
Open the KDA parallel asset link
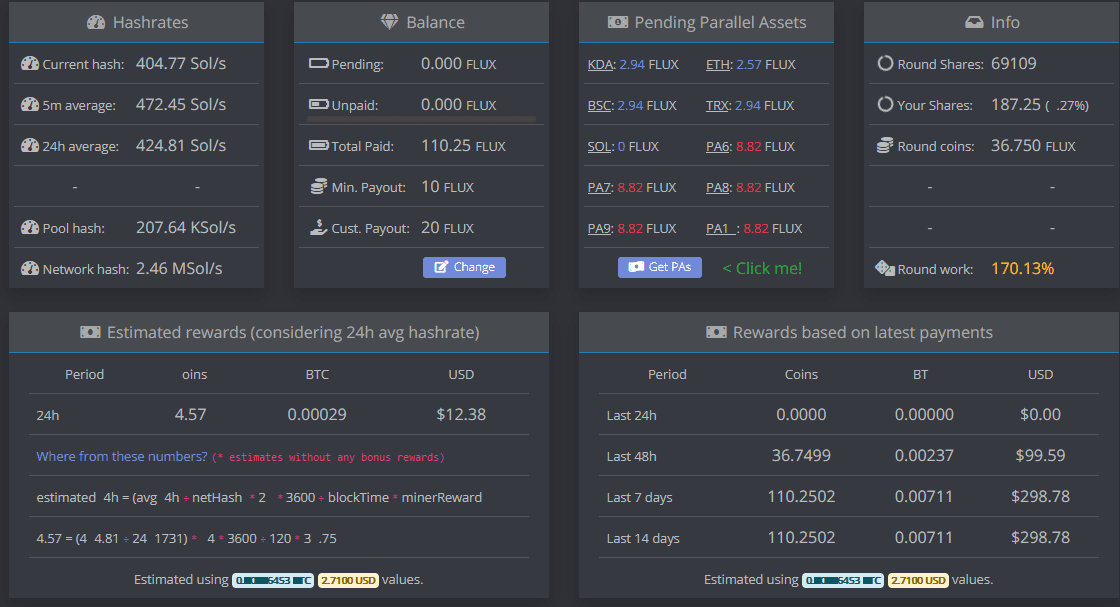[x=600, y=64]
